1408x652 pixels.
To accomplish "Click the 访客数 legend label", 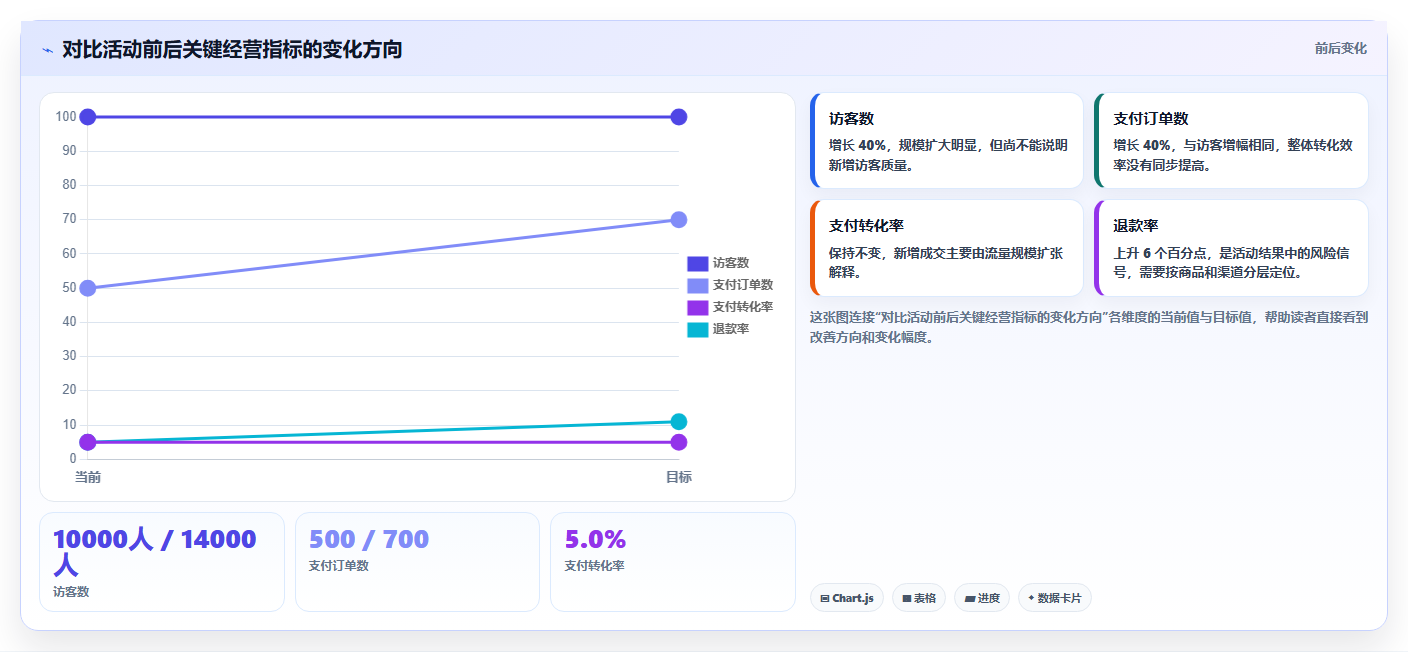I will click(731, 263).
